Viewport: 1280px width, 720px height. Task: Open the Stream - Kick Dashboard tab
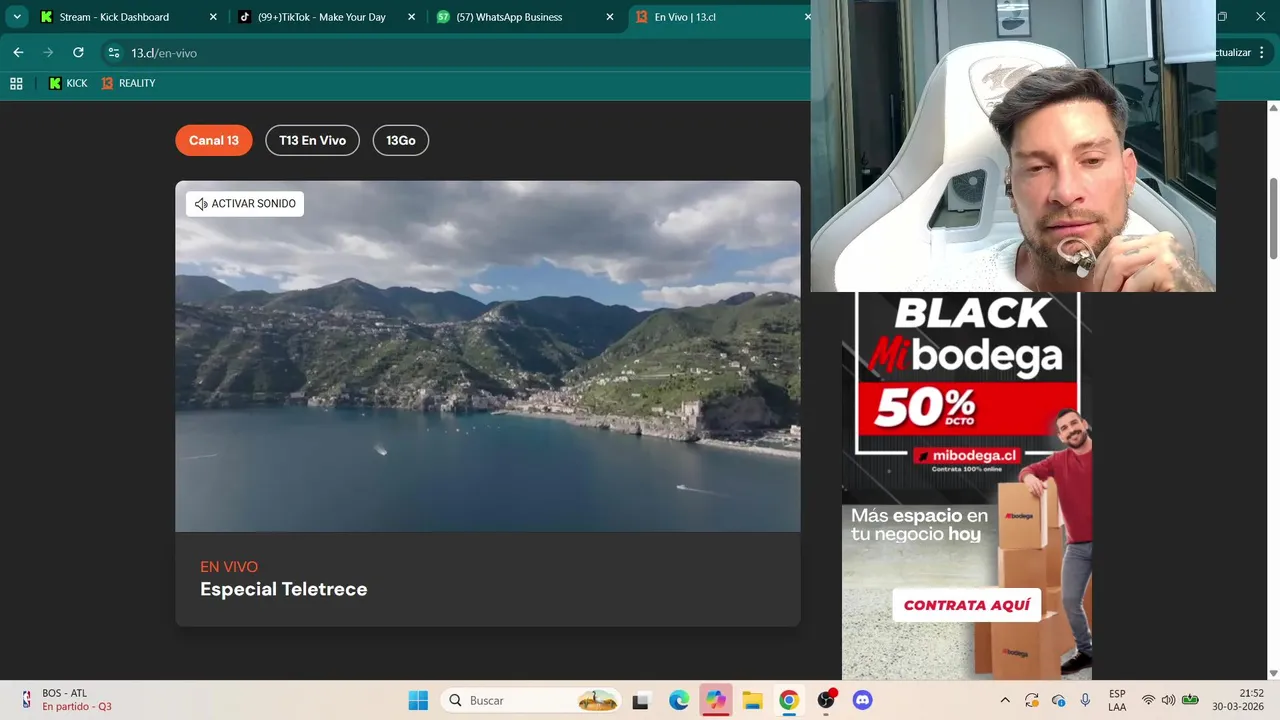tap(127, 17)
